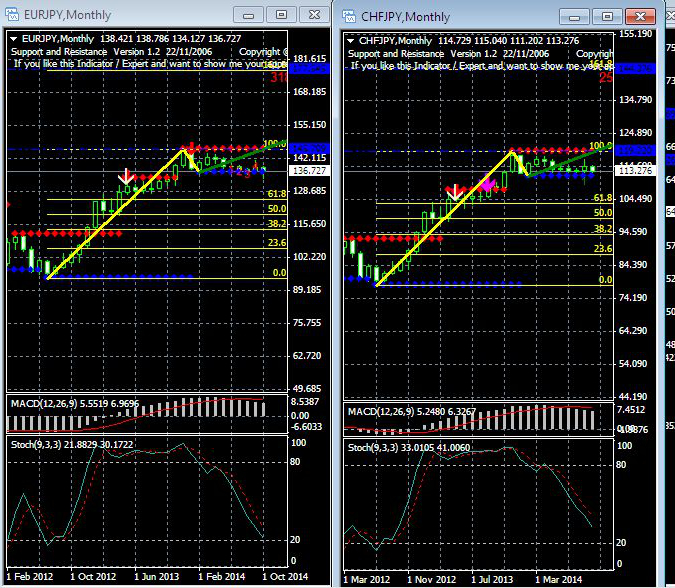Click the red number 318 on EURJPY chart
This screenshot has height=588, width=675.
[x=279, y=77]
